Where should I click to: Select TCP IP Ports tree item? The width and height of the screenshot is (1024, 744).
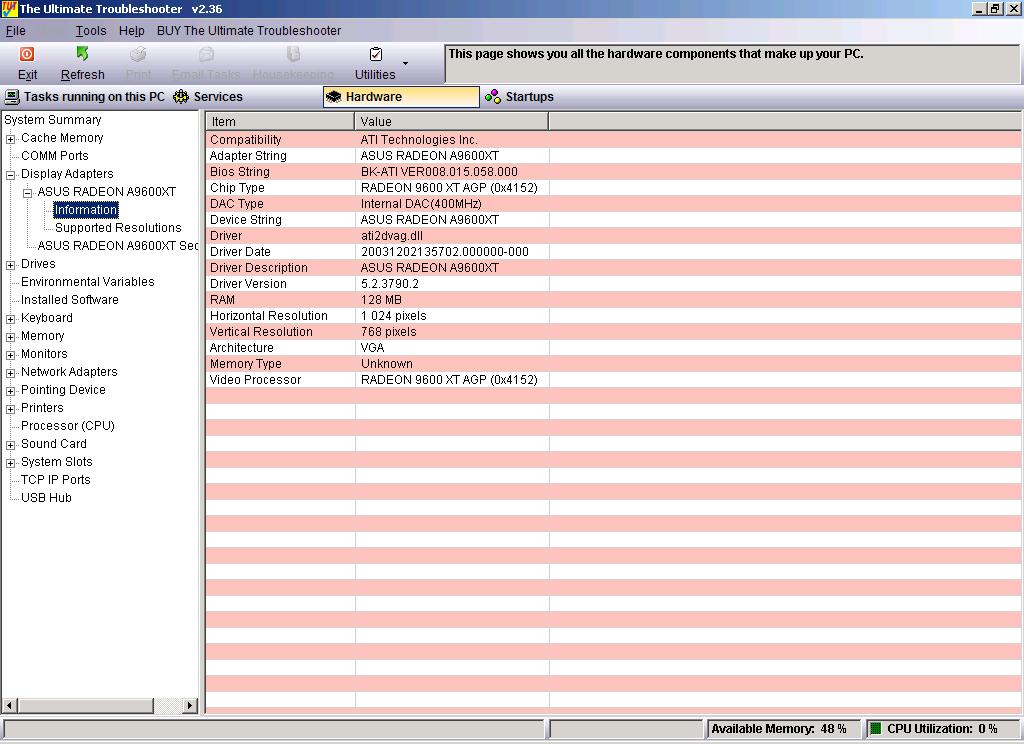click(x=56, y=479)
